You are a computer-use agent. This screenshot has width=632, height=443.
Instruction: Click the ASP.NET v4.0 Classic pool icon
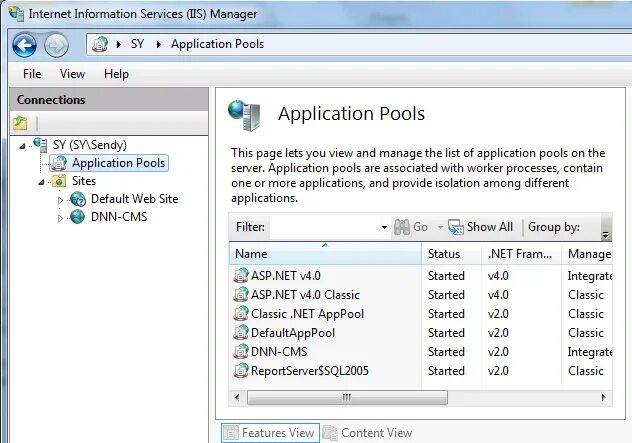tap(241, 294)
